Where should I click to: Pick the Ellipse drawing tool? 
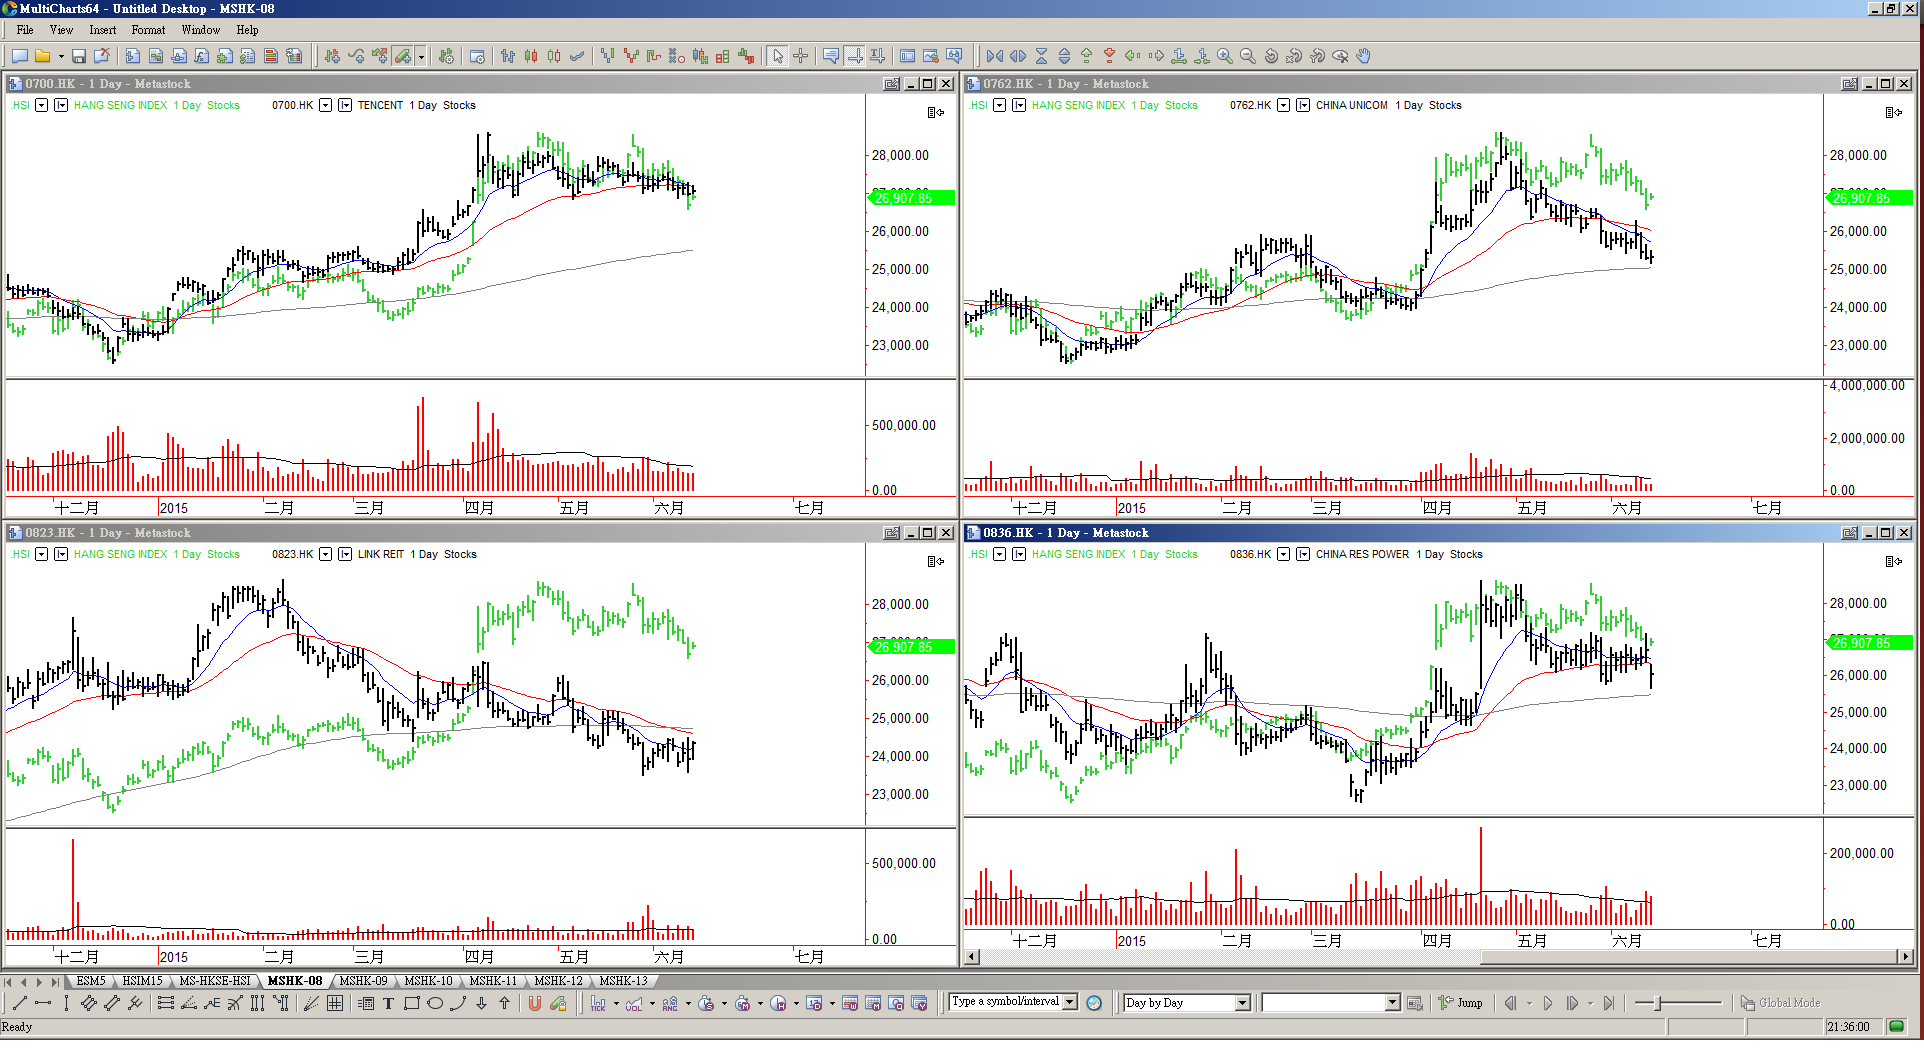click(x=434, y=1004)
